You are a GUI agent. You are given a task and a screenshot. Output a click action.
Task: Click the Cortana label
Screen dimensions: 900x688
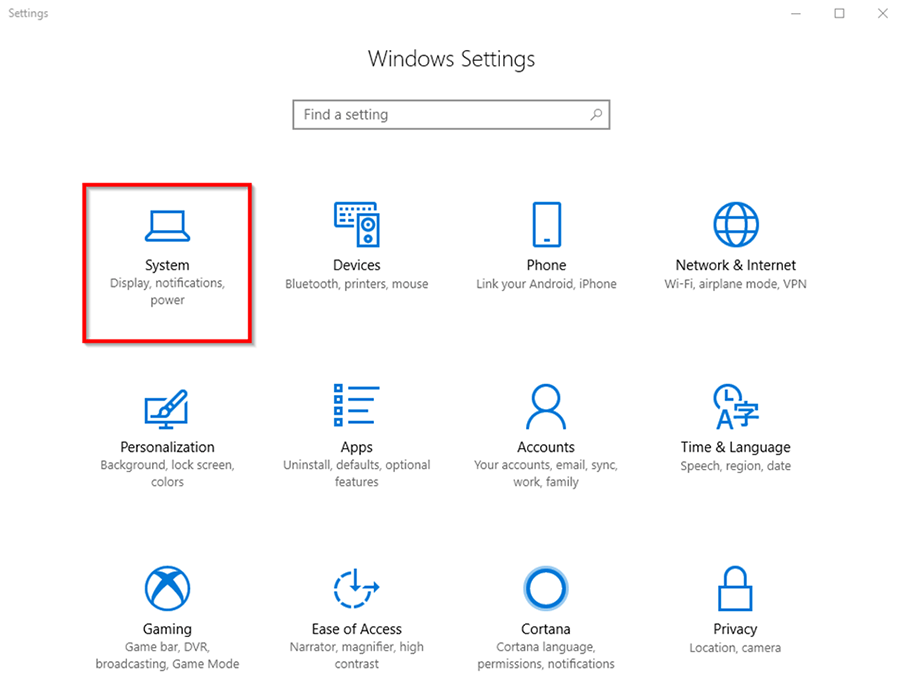click(546, 629)
